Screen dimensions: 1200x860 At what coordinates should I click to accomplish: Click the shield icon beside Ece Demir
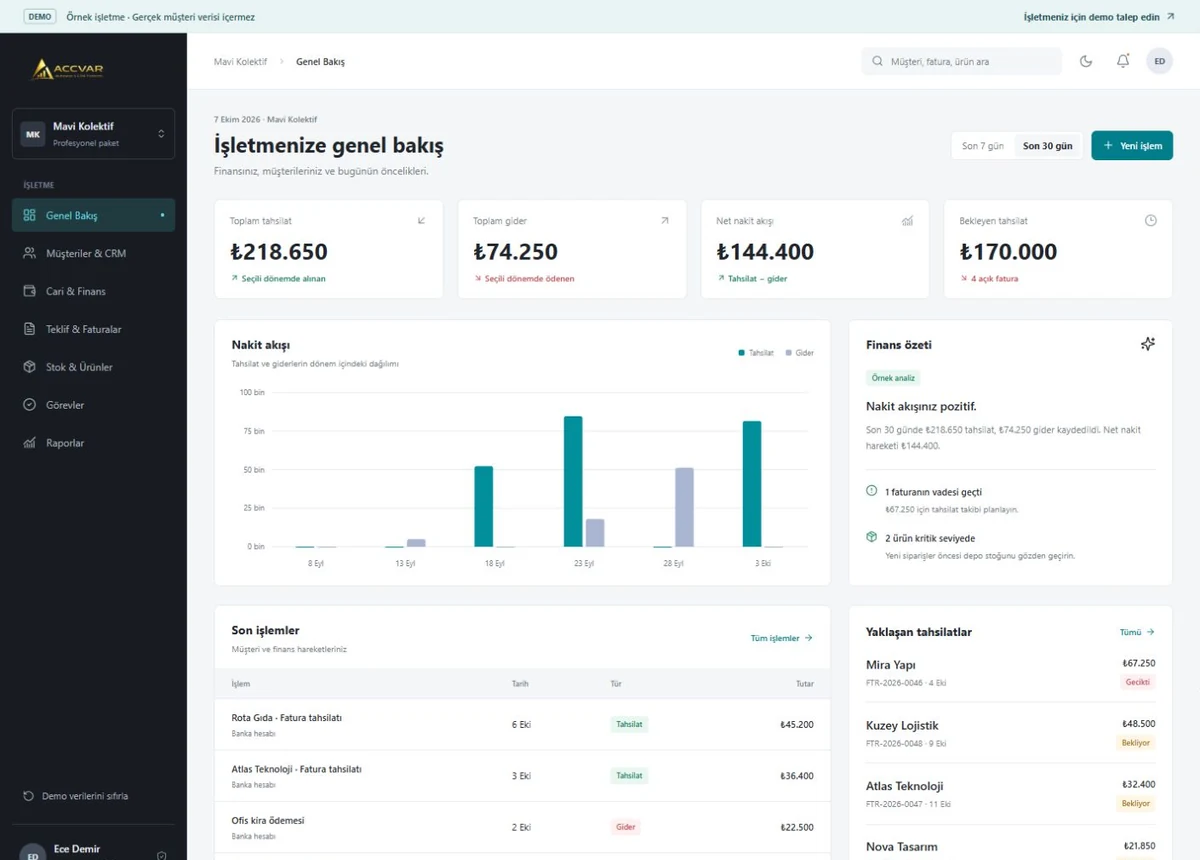click(x=162, y=855)
